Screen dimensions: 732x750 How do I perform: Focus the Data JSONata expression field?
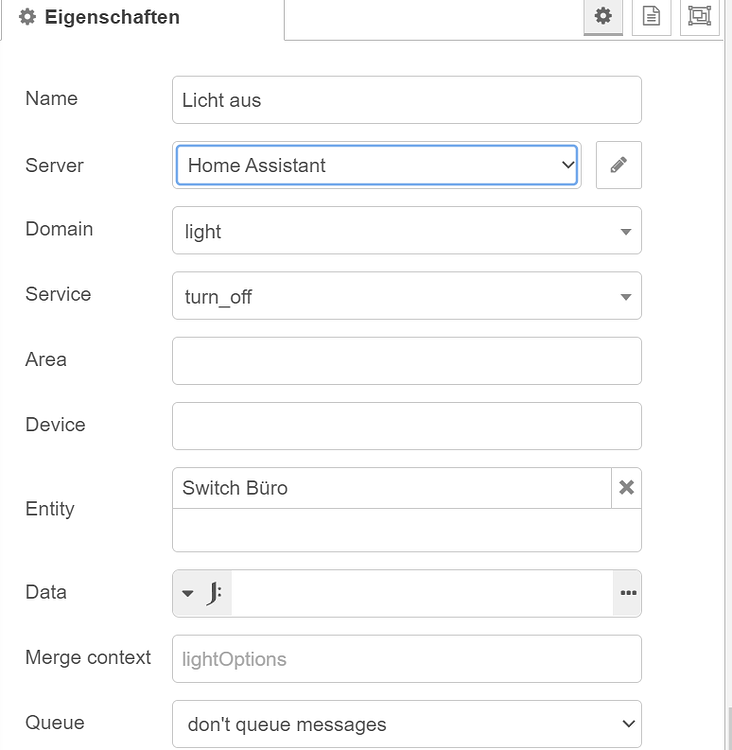421,593
